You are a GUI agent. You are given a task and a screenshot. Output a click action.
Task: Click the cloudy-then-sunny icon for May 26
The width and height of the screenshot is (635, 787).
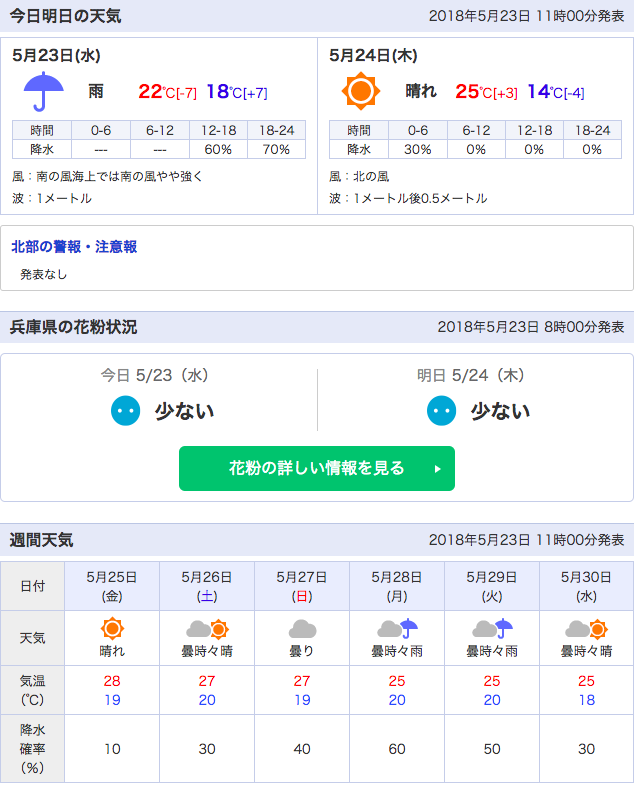coord(207,629)
